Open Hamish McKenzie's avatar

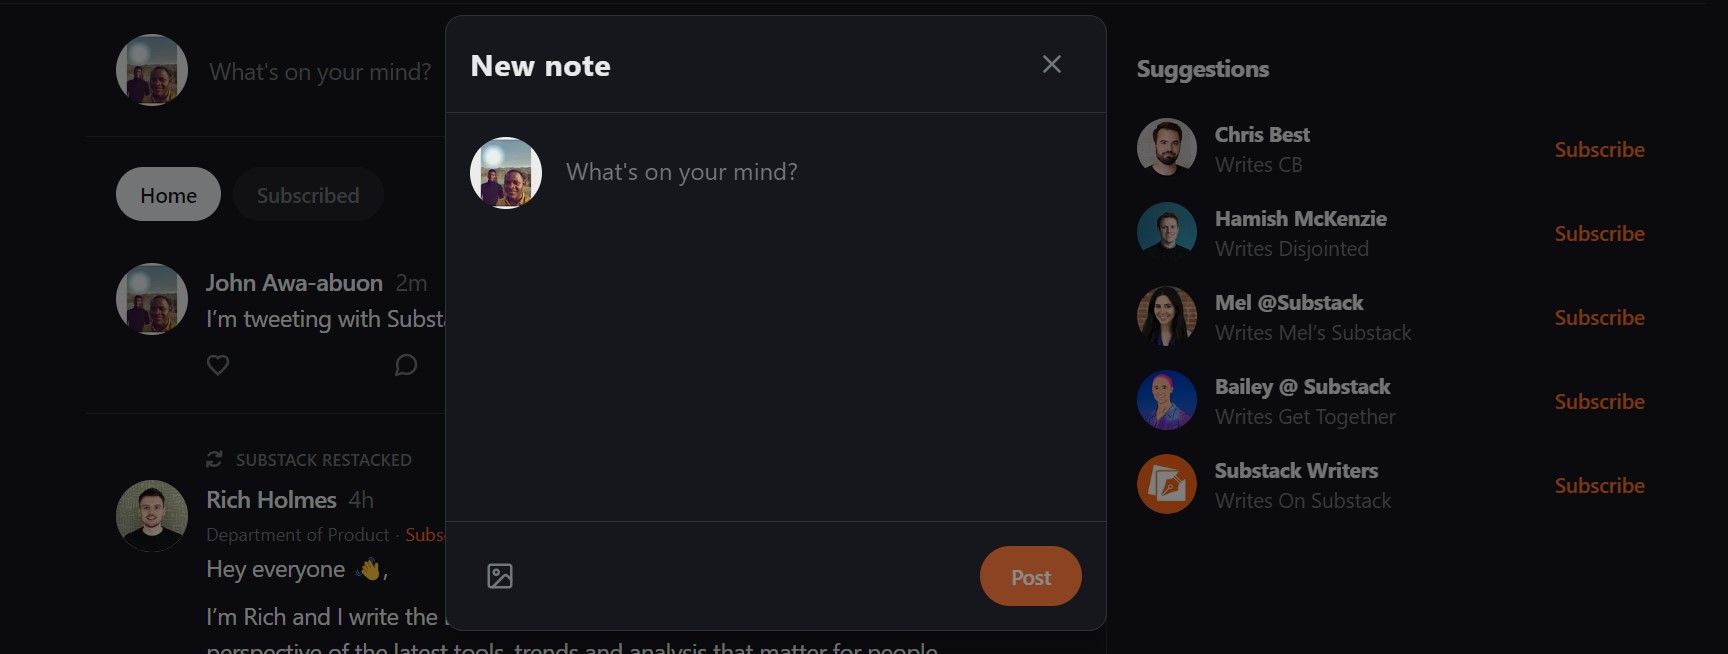coord(1167,232)
